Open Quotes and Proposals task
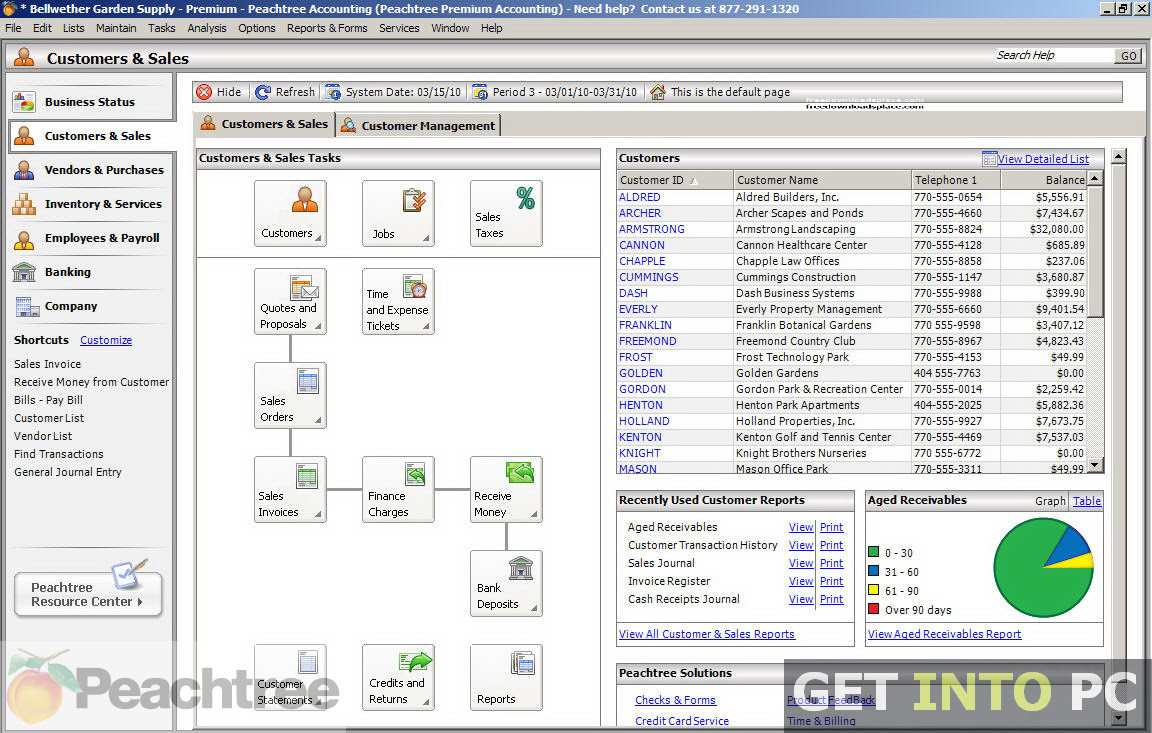 point(290,301)
